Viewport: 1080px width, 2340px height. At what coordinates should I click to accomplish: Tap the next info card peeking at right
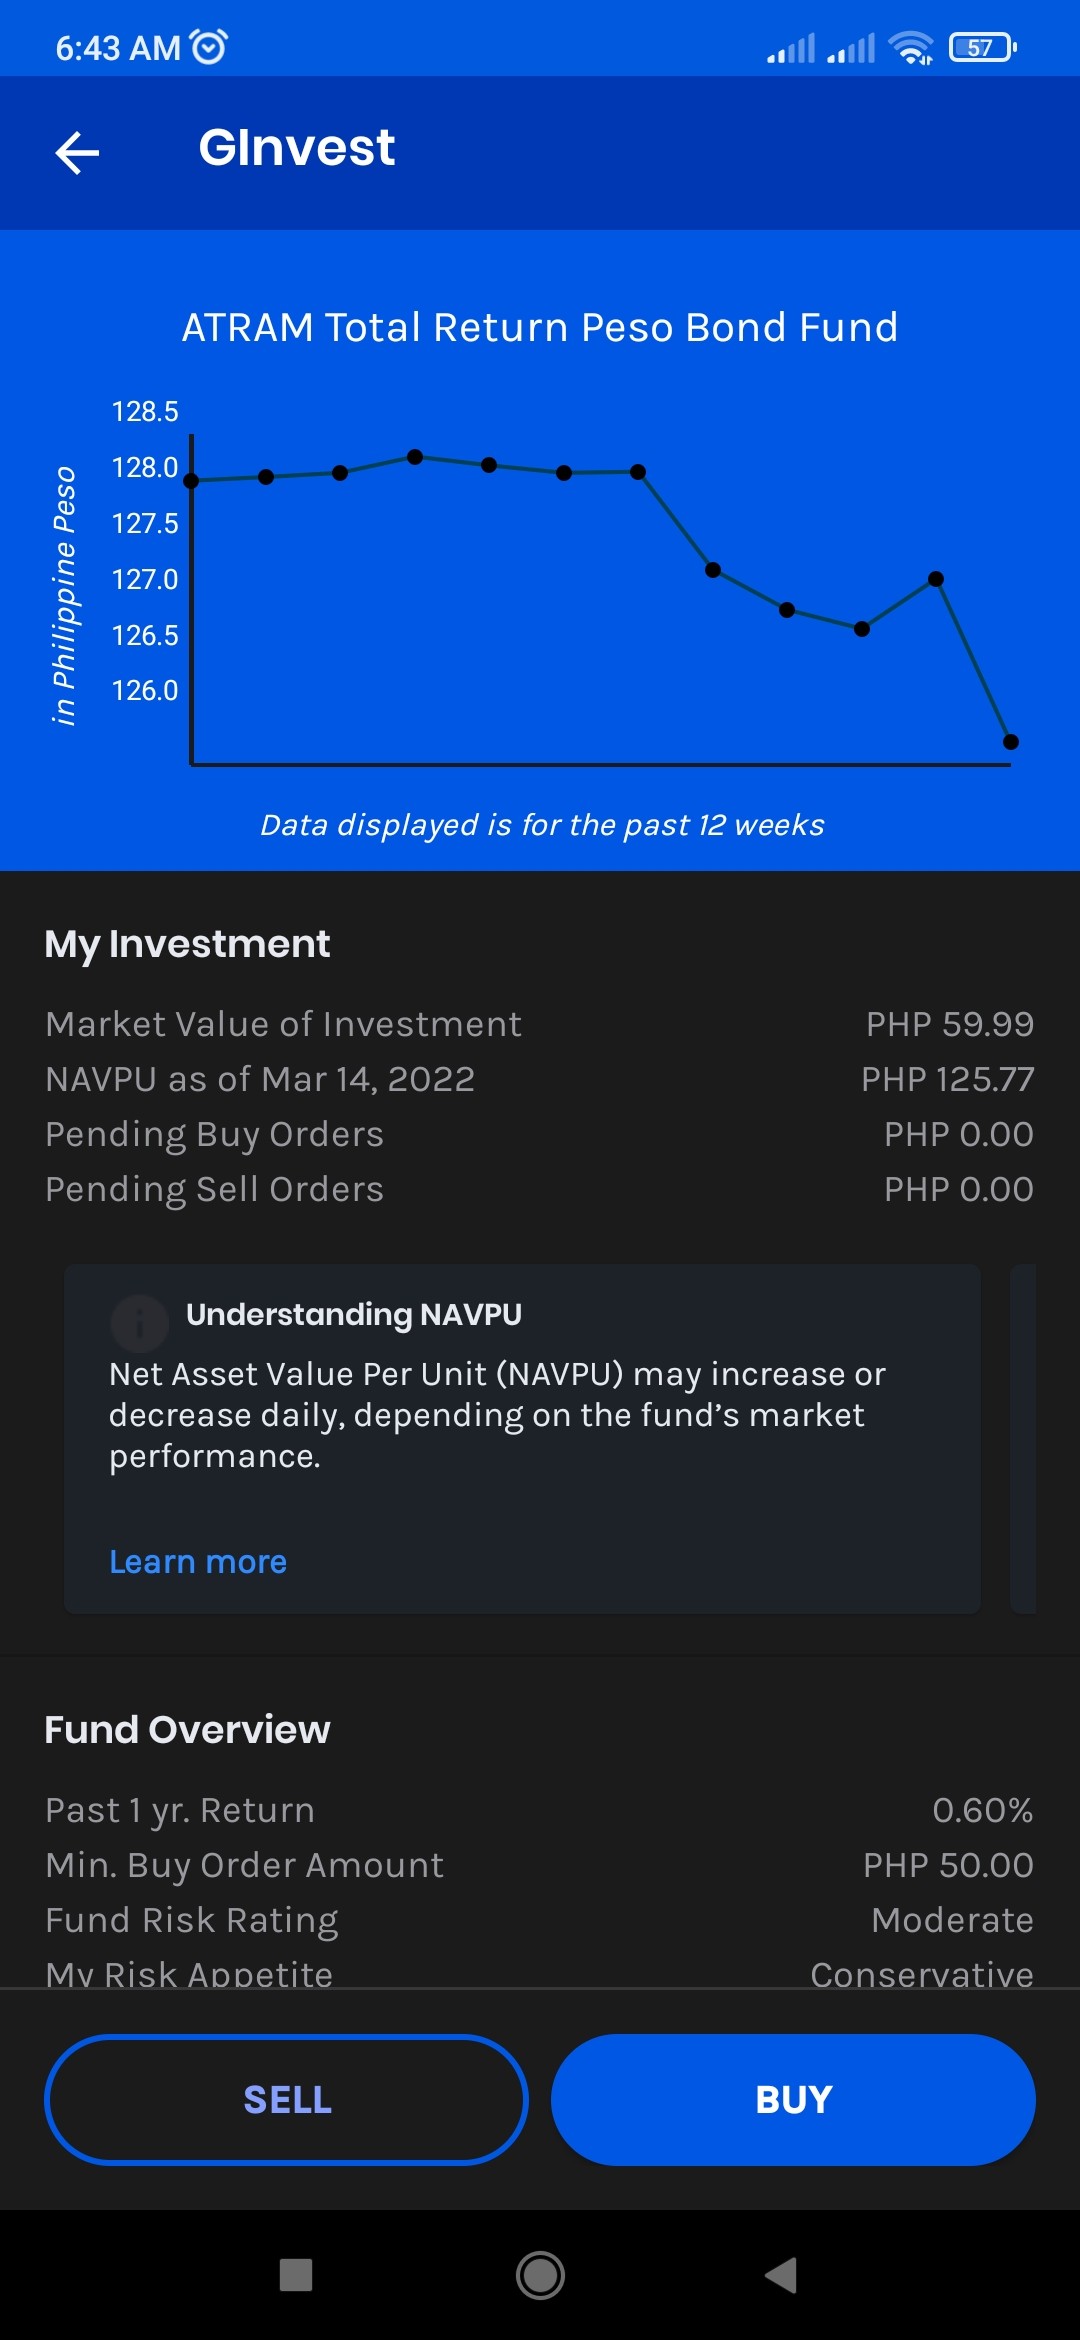1023,1438
